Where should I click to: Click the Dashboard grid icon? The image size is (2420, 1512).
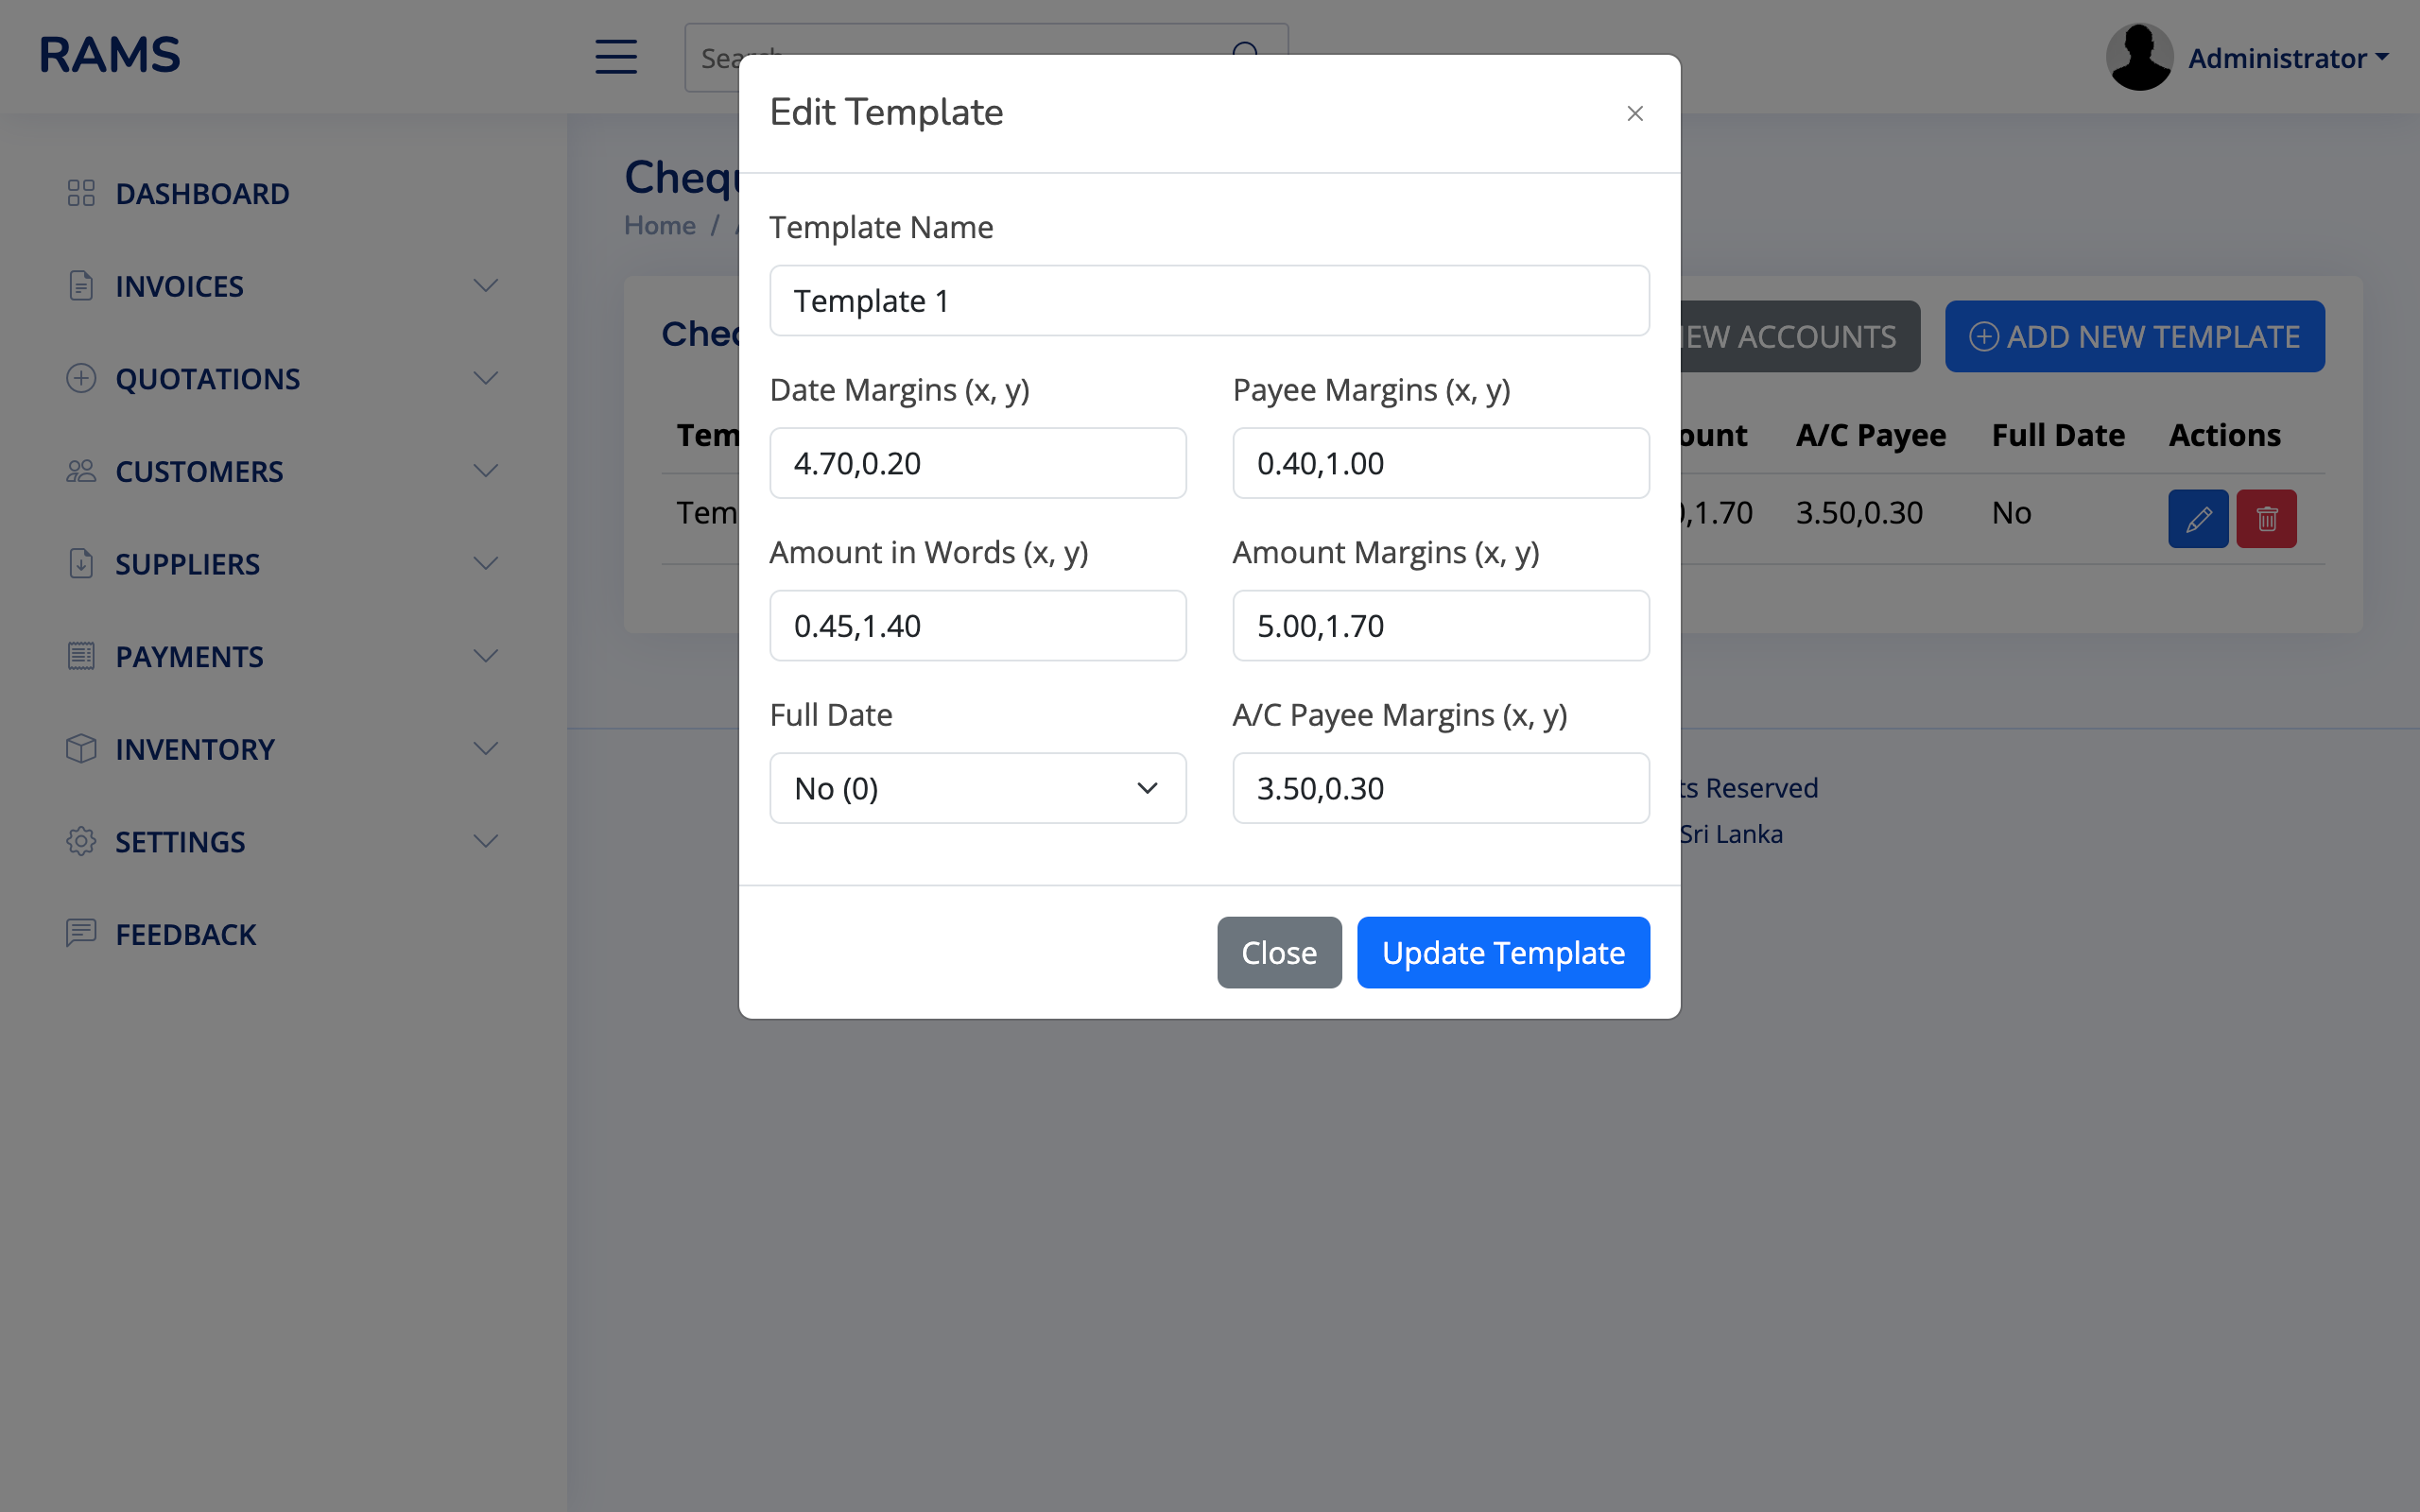pos(81,193)
